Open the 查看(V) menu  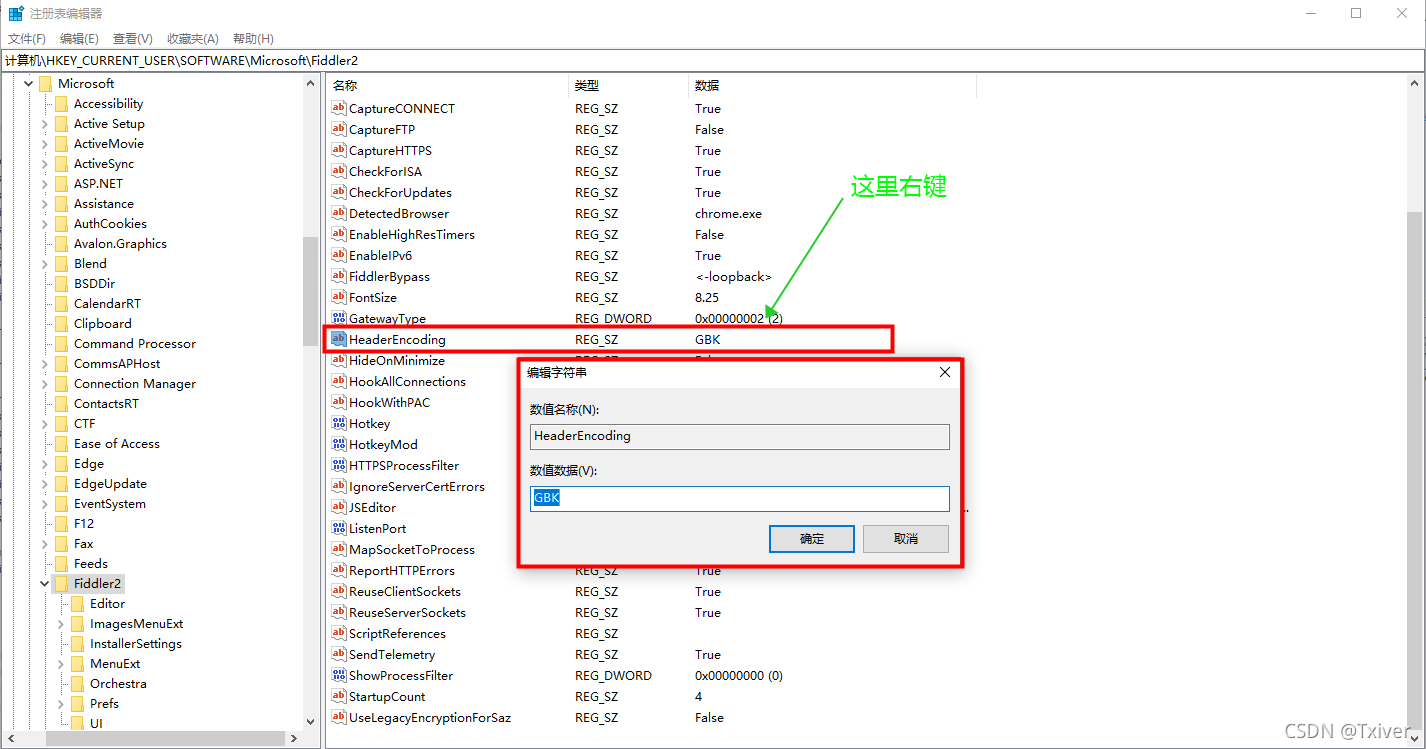click(x=132, y=38)
